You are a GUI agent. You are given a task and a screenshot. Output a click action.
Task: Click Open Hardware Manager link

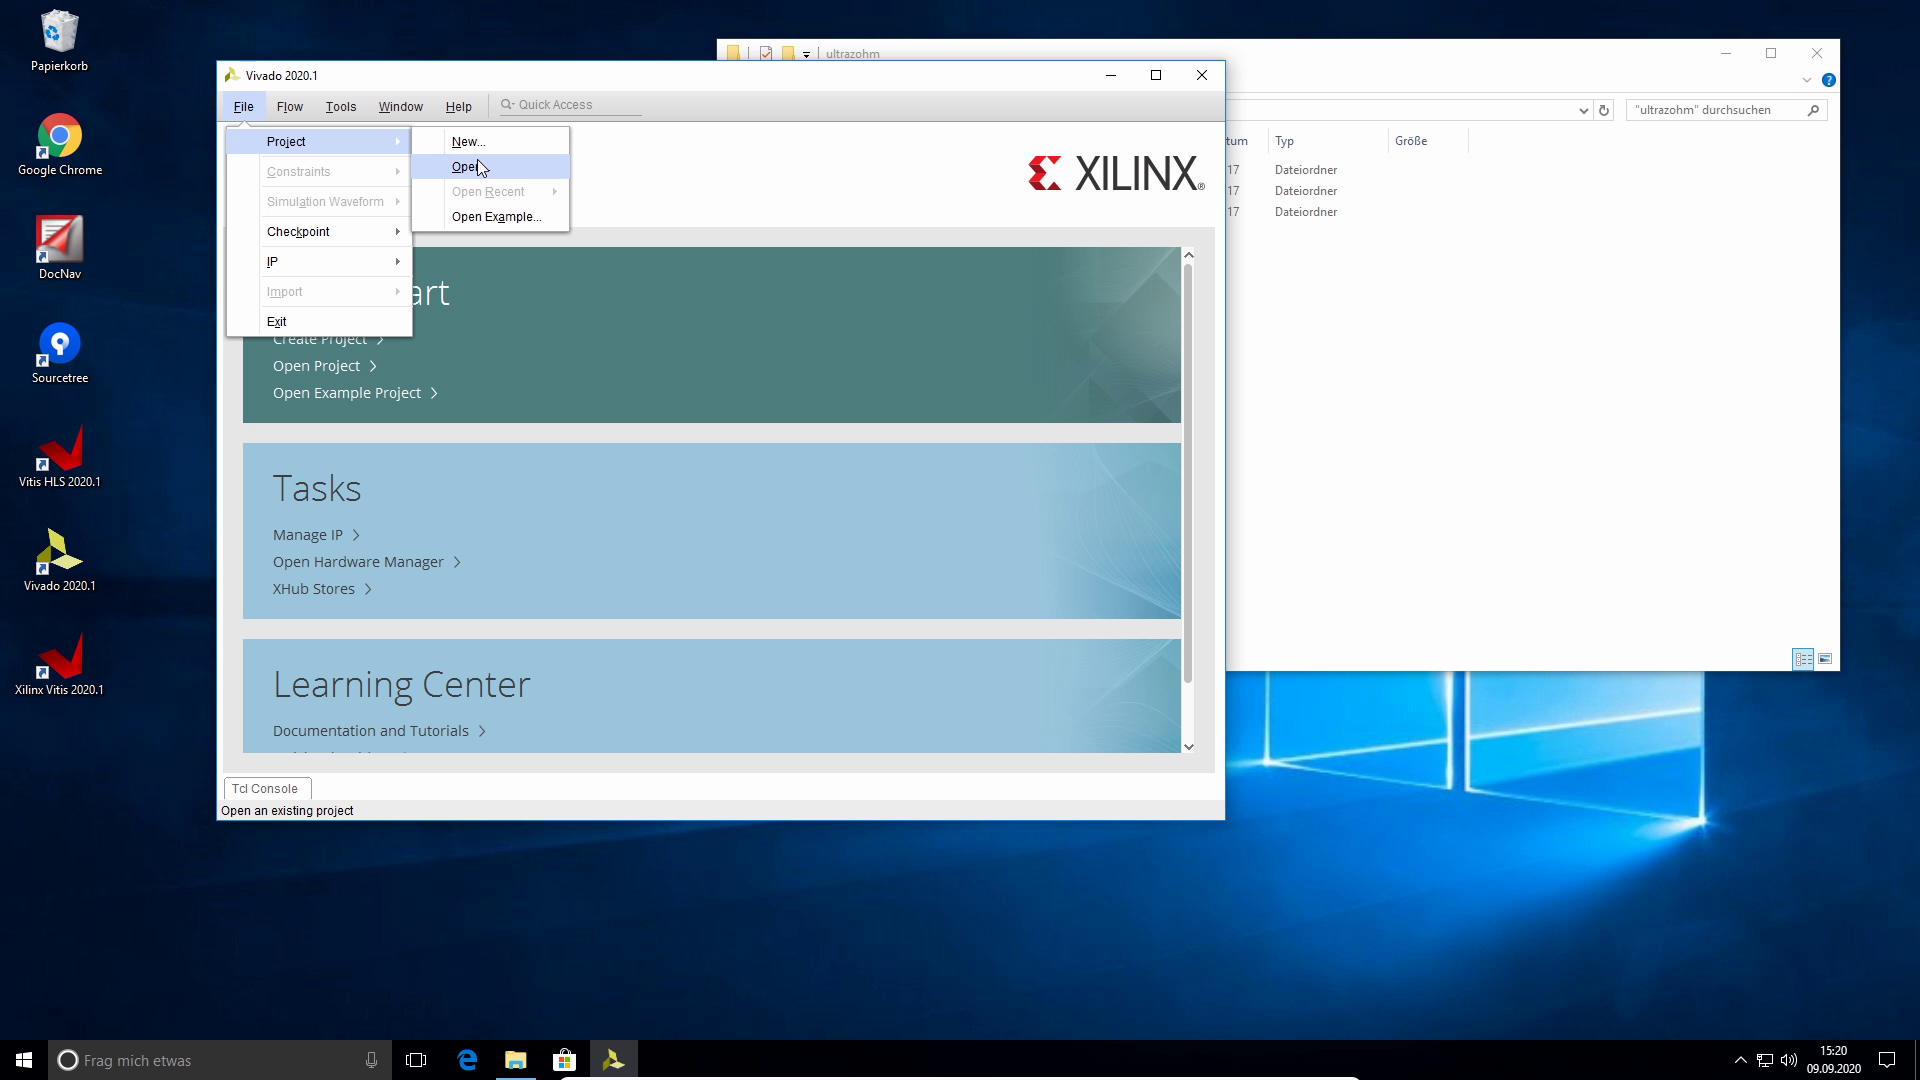click(x=358, y=562)
